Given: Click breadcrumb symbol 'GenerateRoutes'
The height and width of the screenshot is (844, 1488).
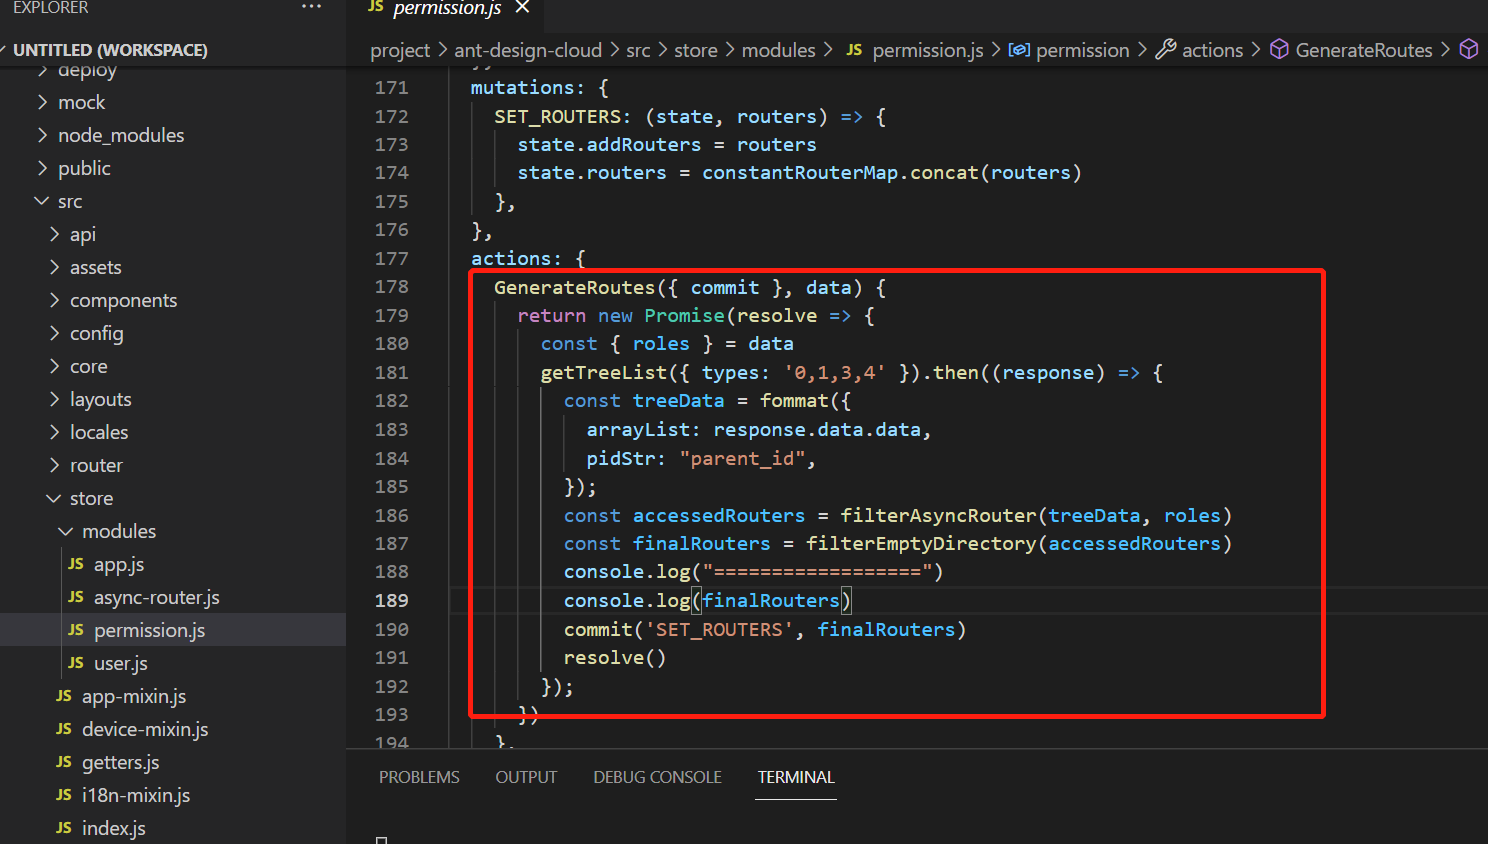Looking at the screenshot, I should (1364, 50).
